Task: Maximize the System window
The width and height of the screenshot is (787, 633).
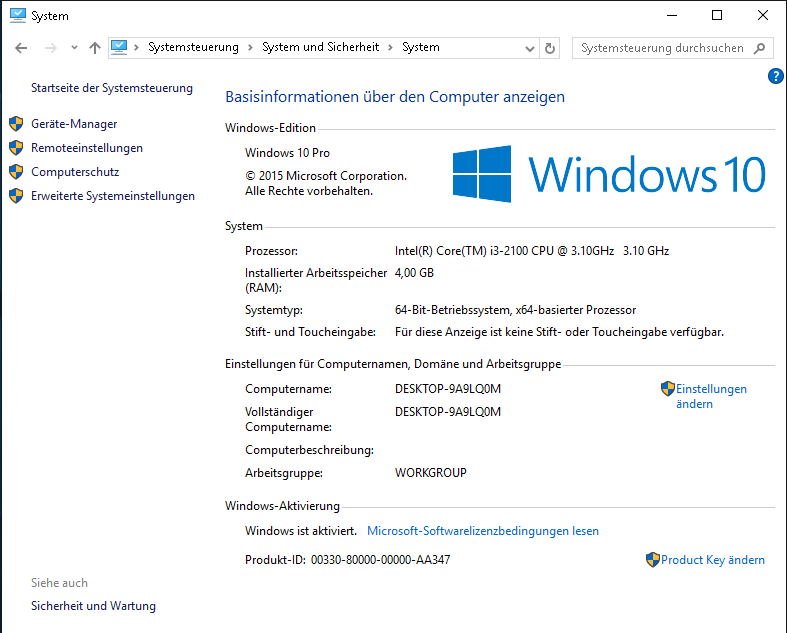Action: click(x=717, y=16)
